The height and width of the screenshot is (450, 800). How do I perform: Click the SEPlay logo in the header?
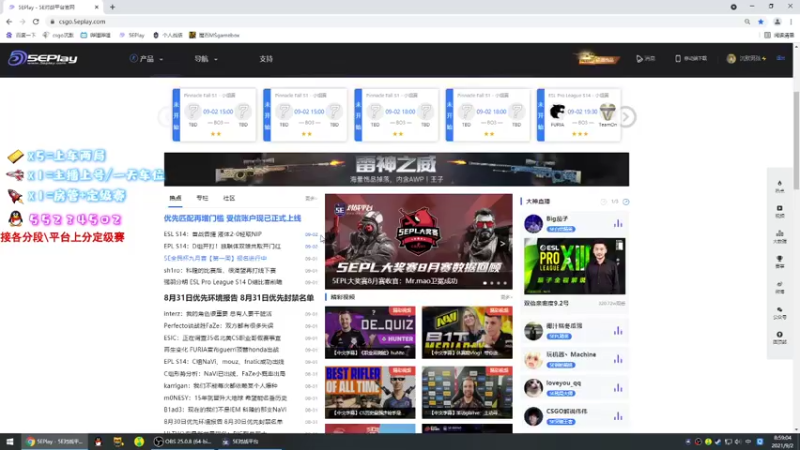[x=43, y=58]
